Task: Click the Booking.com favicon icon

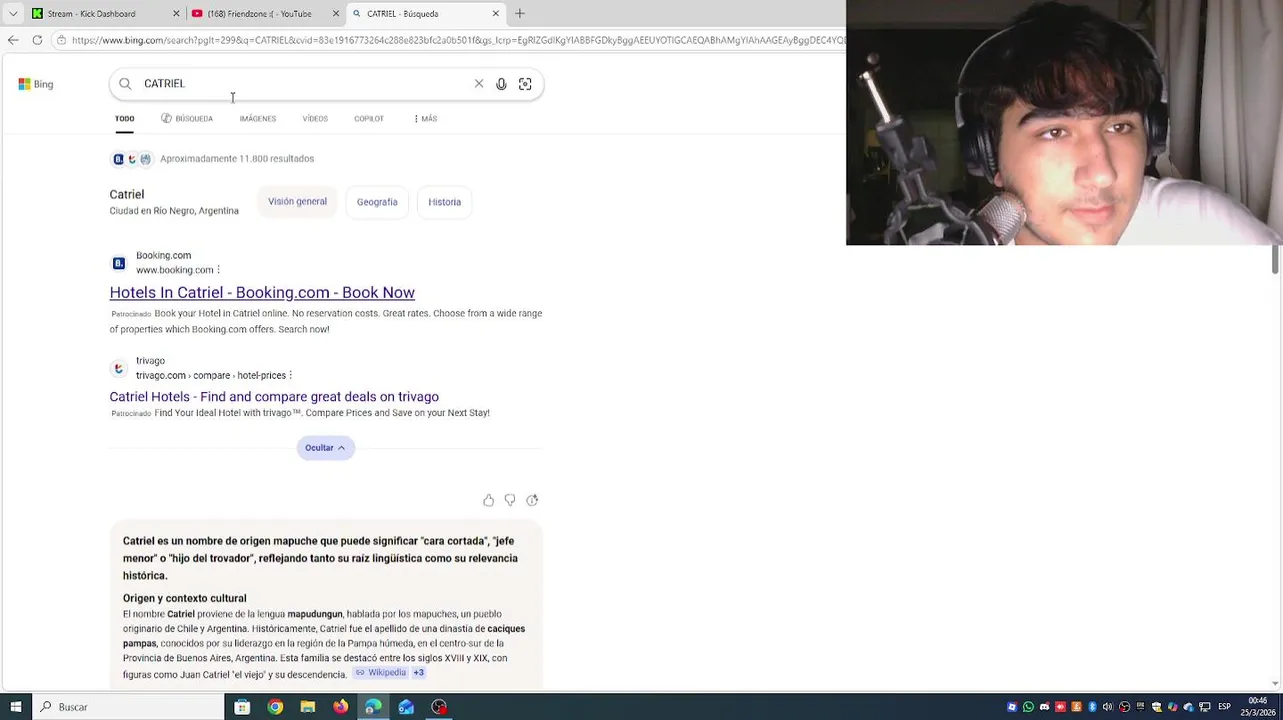Action: coord(118,263)
